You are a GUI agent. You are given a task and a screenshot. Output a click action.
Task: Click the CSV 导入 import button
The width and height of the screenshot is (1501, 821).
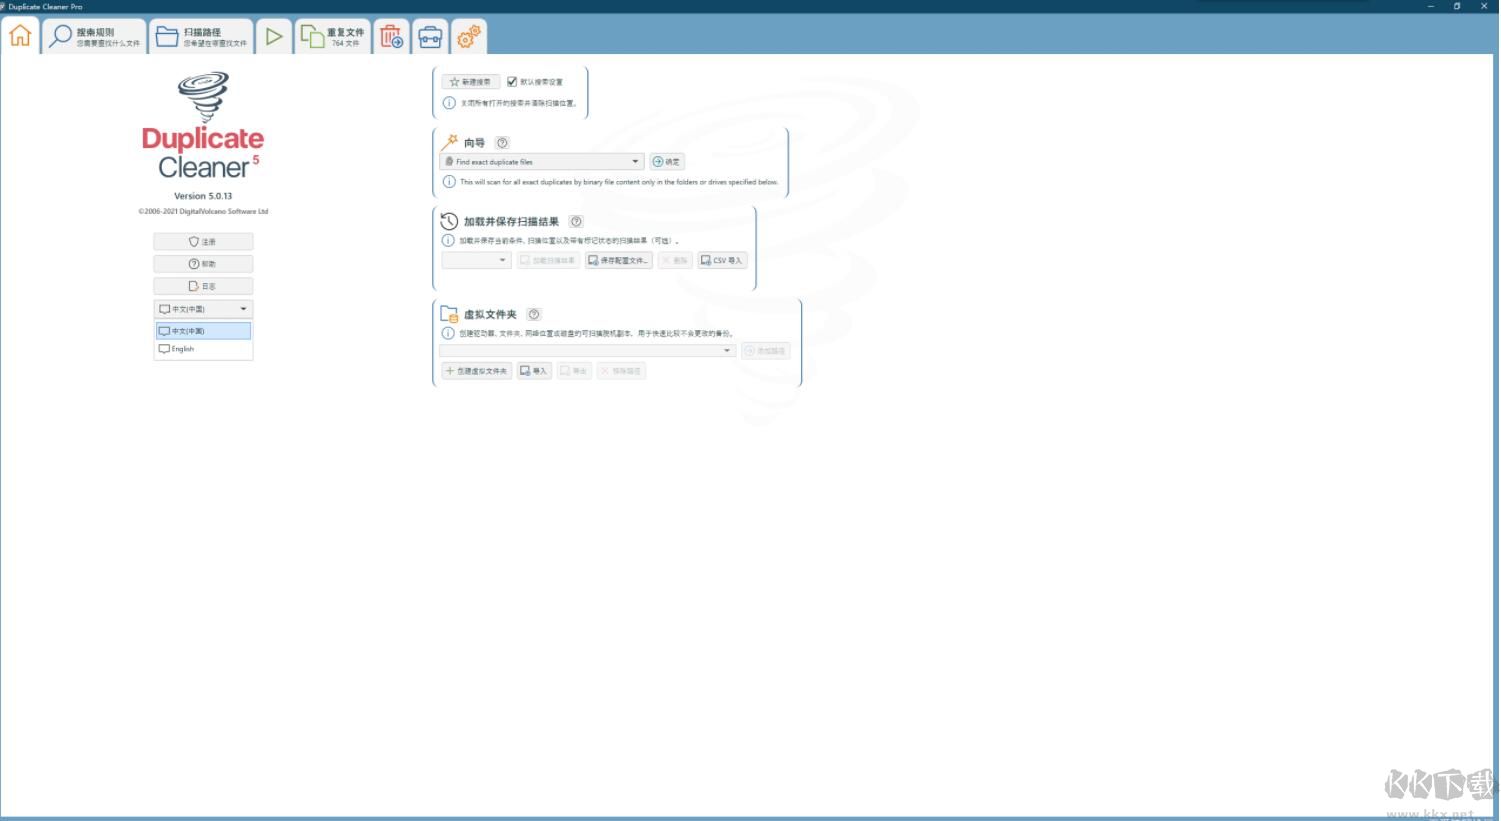pos(721,260)
